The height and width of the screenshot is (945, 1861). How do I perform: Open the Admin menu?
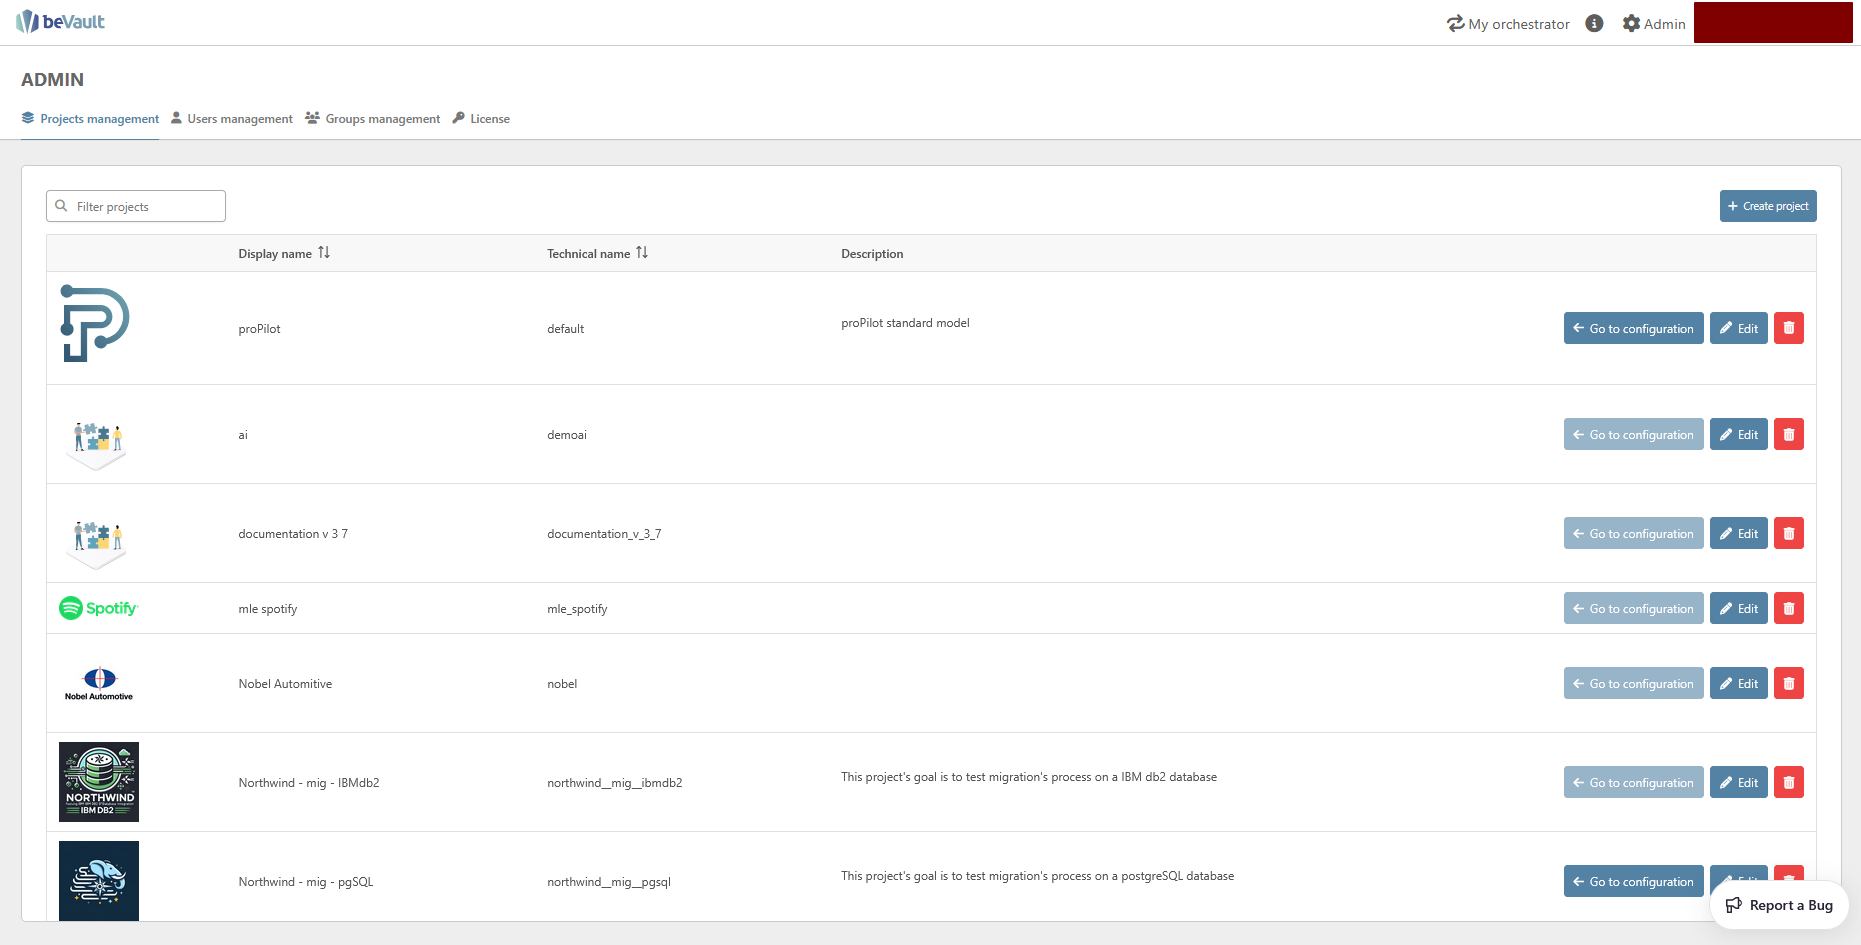click(x=1654, y=23)
